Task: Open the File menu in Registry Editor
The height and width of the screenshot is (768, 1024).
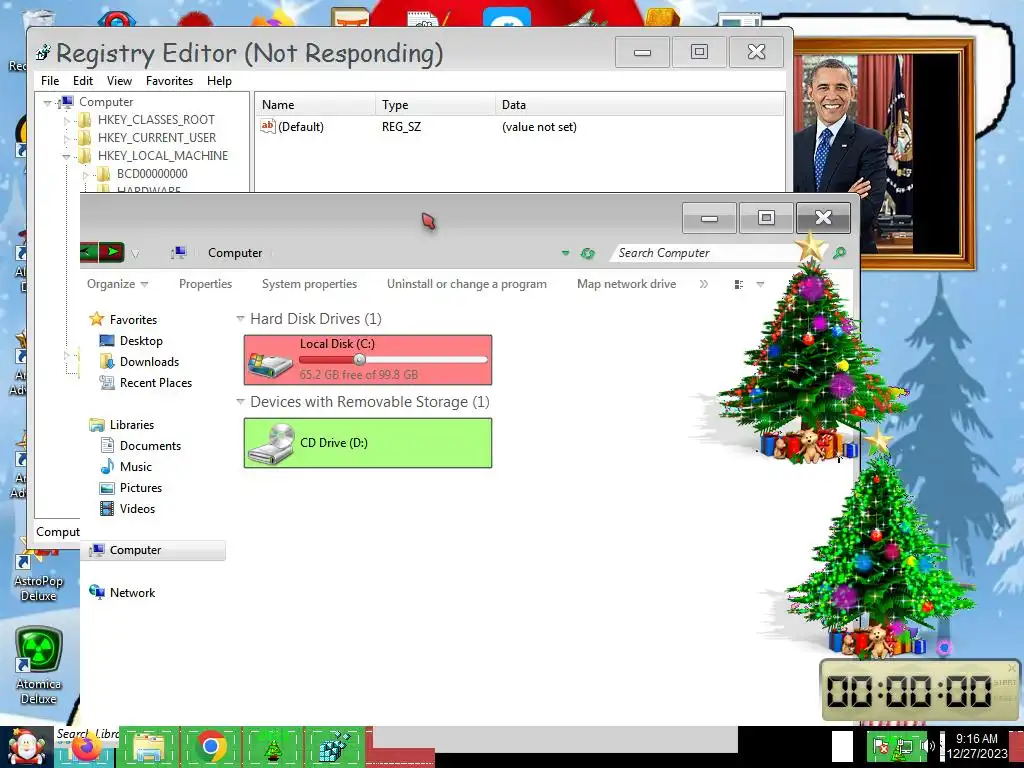Action: pyautogui.click(x=50, y=81)
